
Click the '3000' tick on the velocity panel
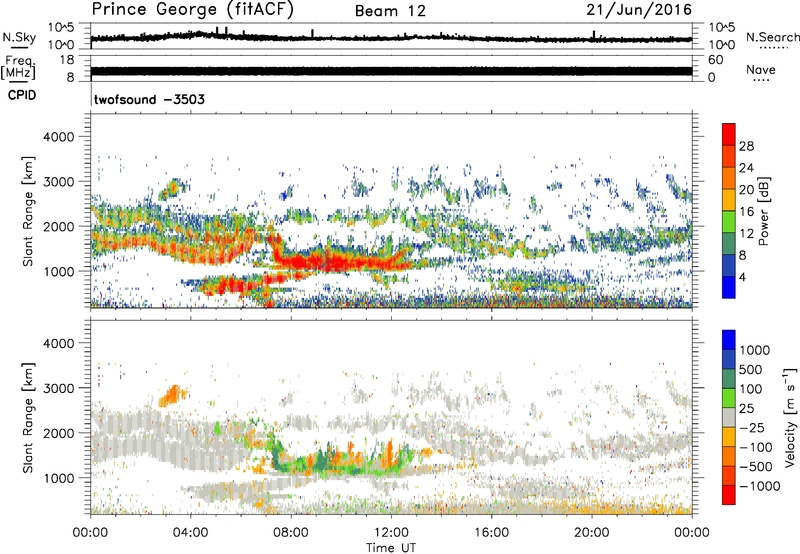(x=58, y=388)
